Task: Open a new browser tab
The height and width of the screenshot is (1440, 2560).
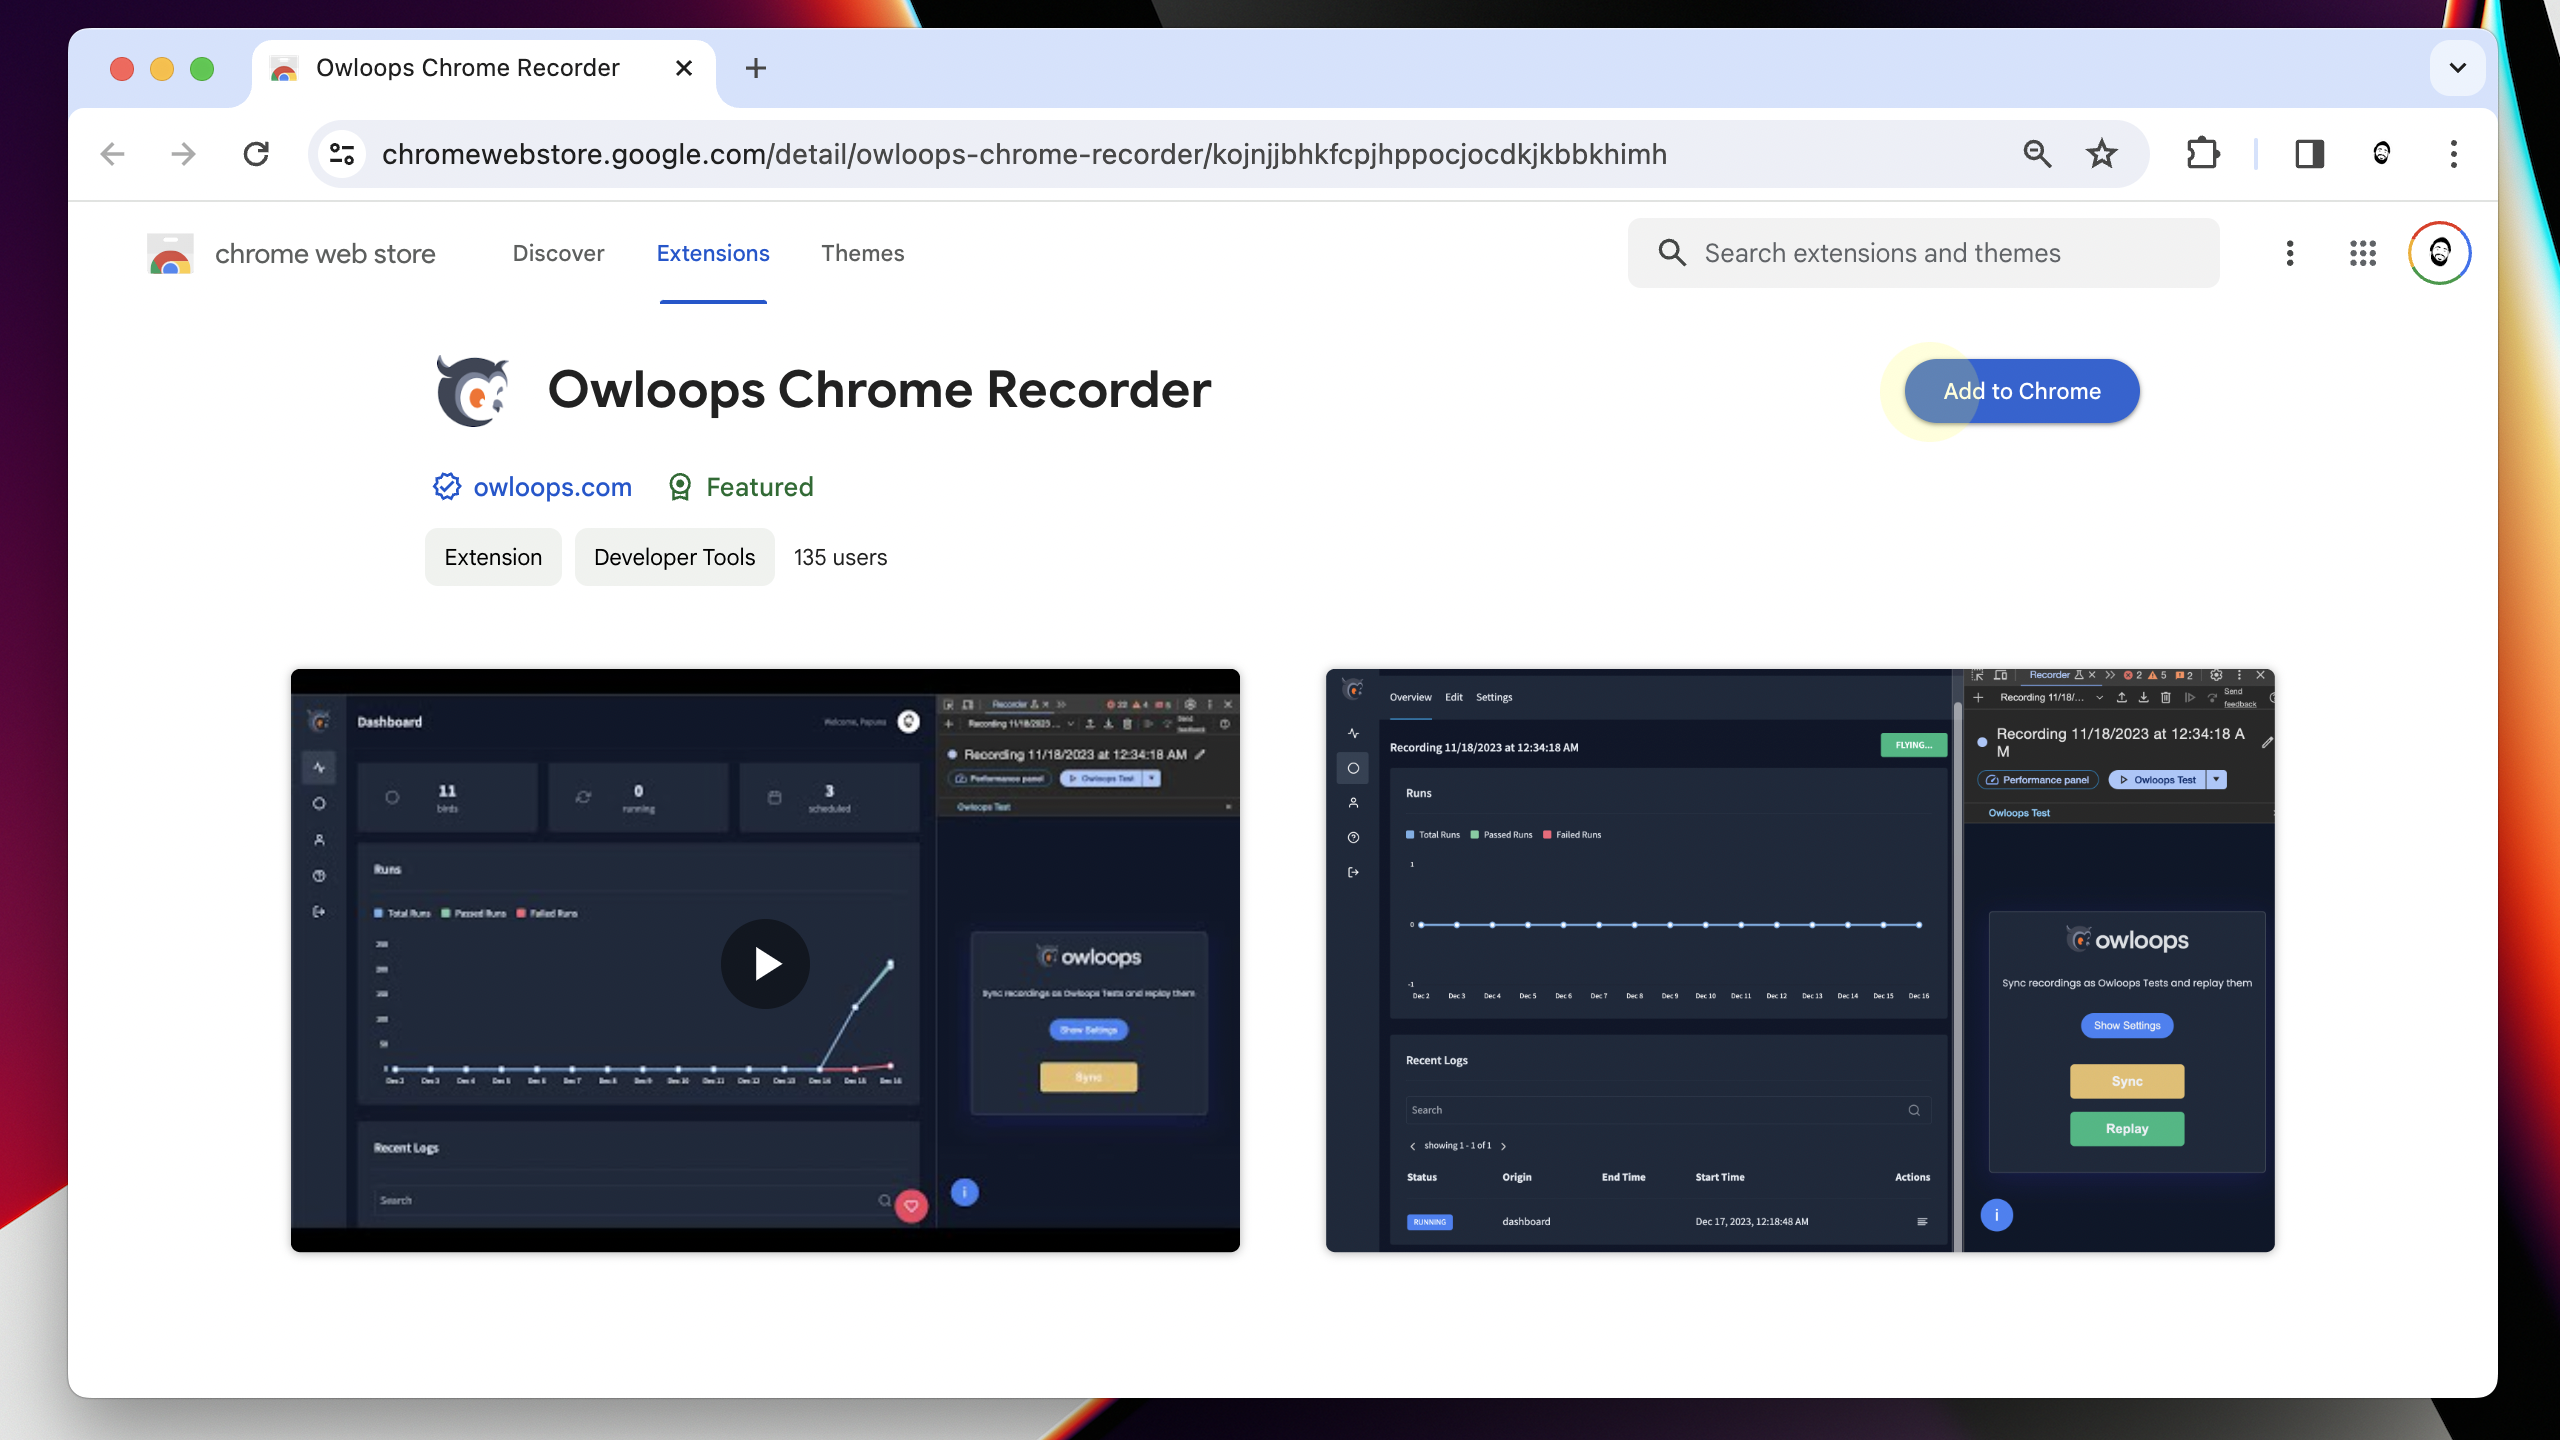Action: point(756,68)
